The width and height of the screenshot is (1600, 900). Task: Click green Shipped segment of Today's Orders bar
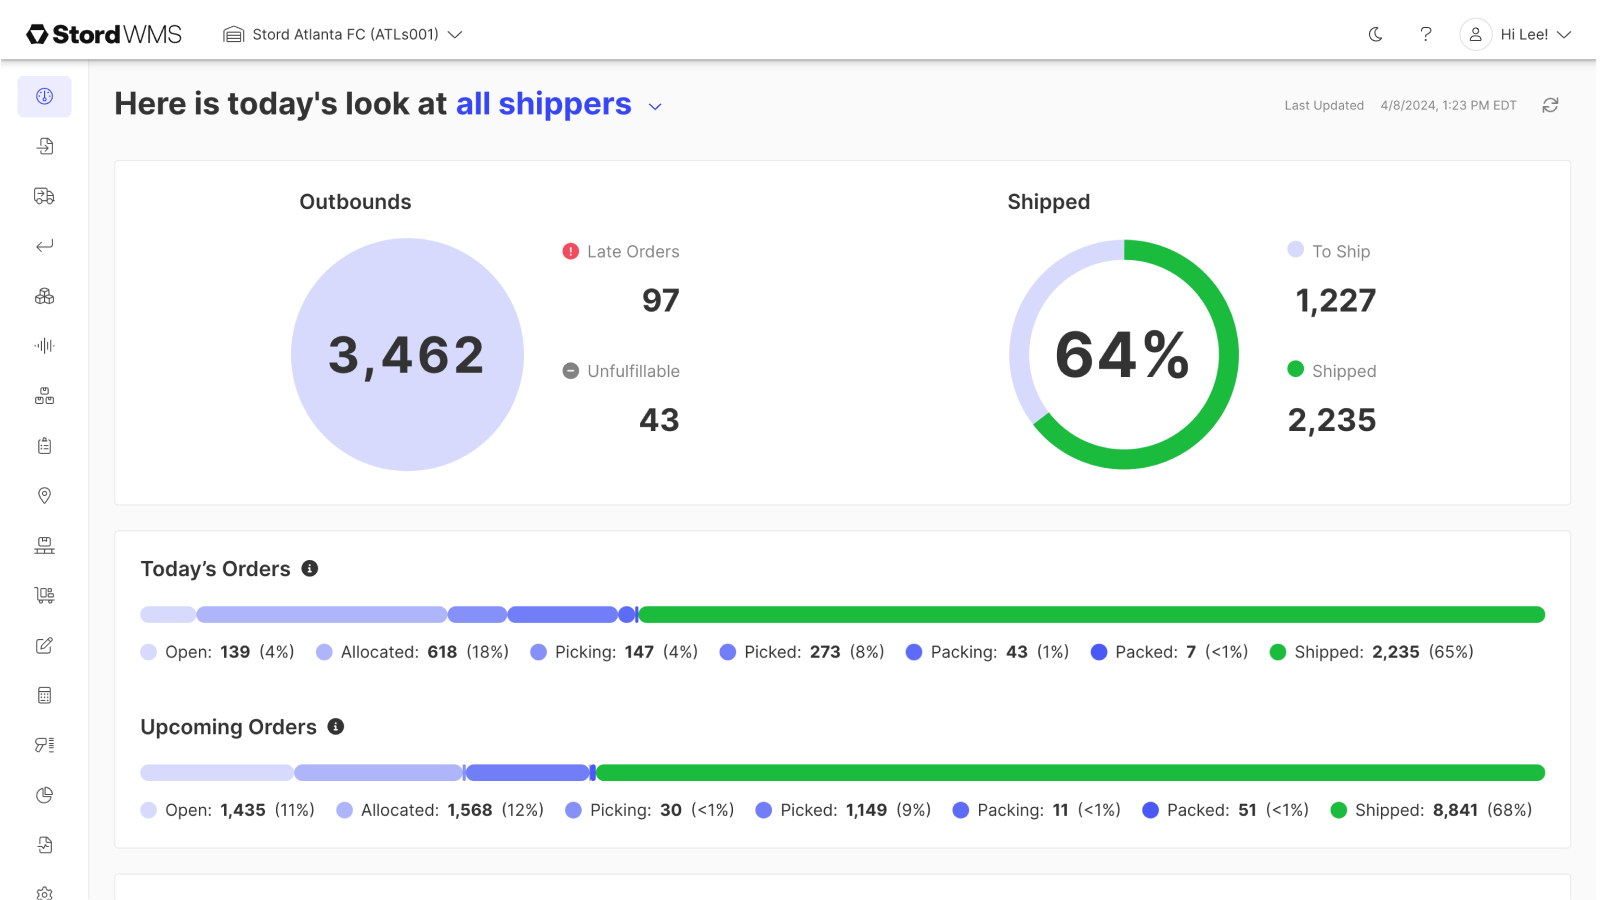[x=1091, y=614]
